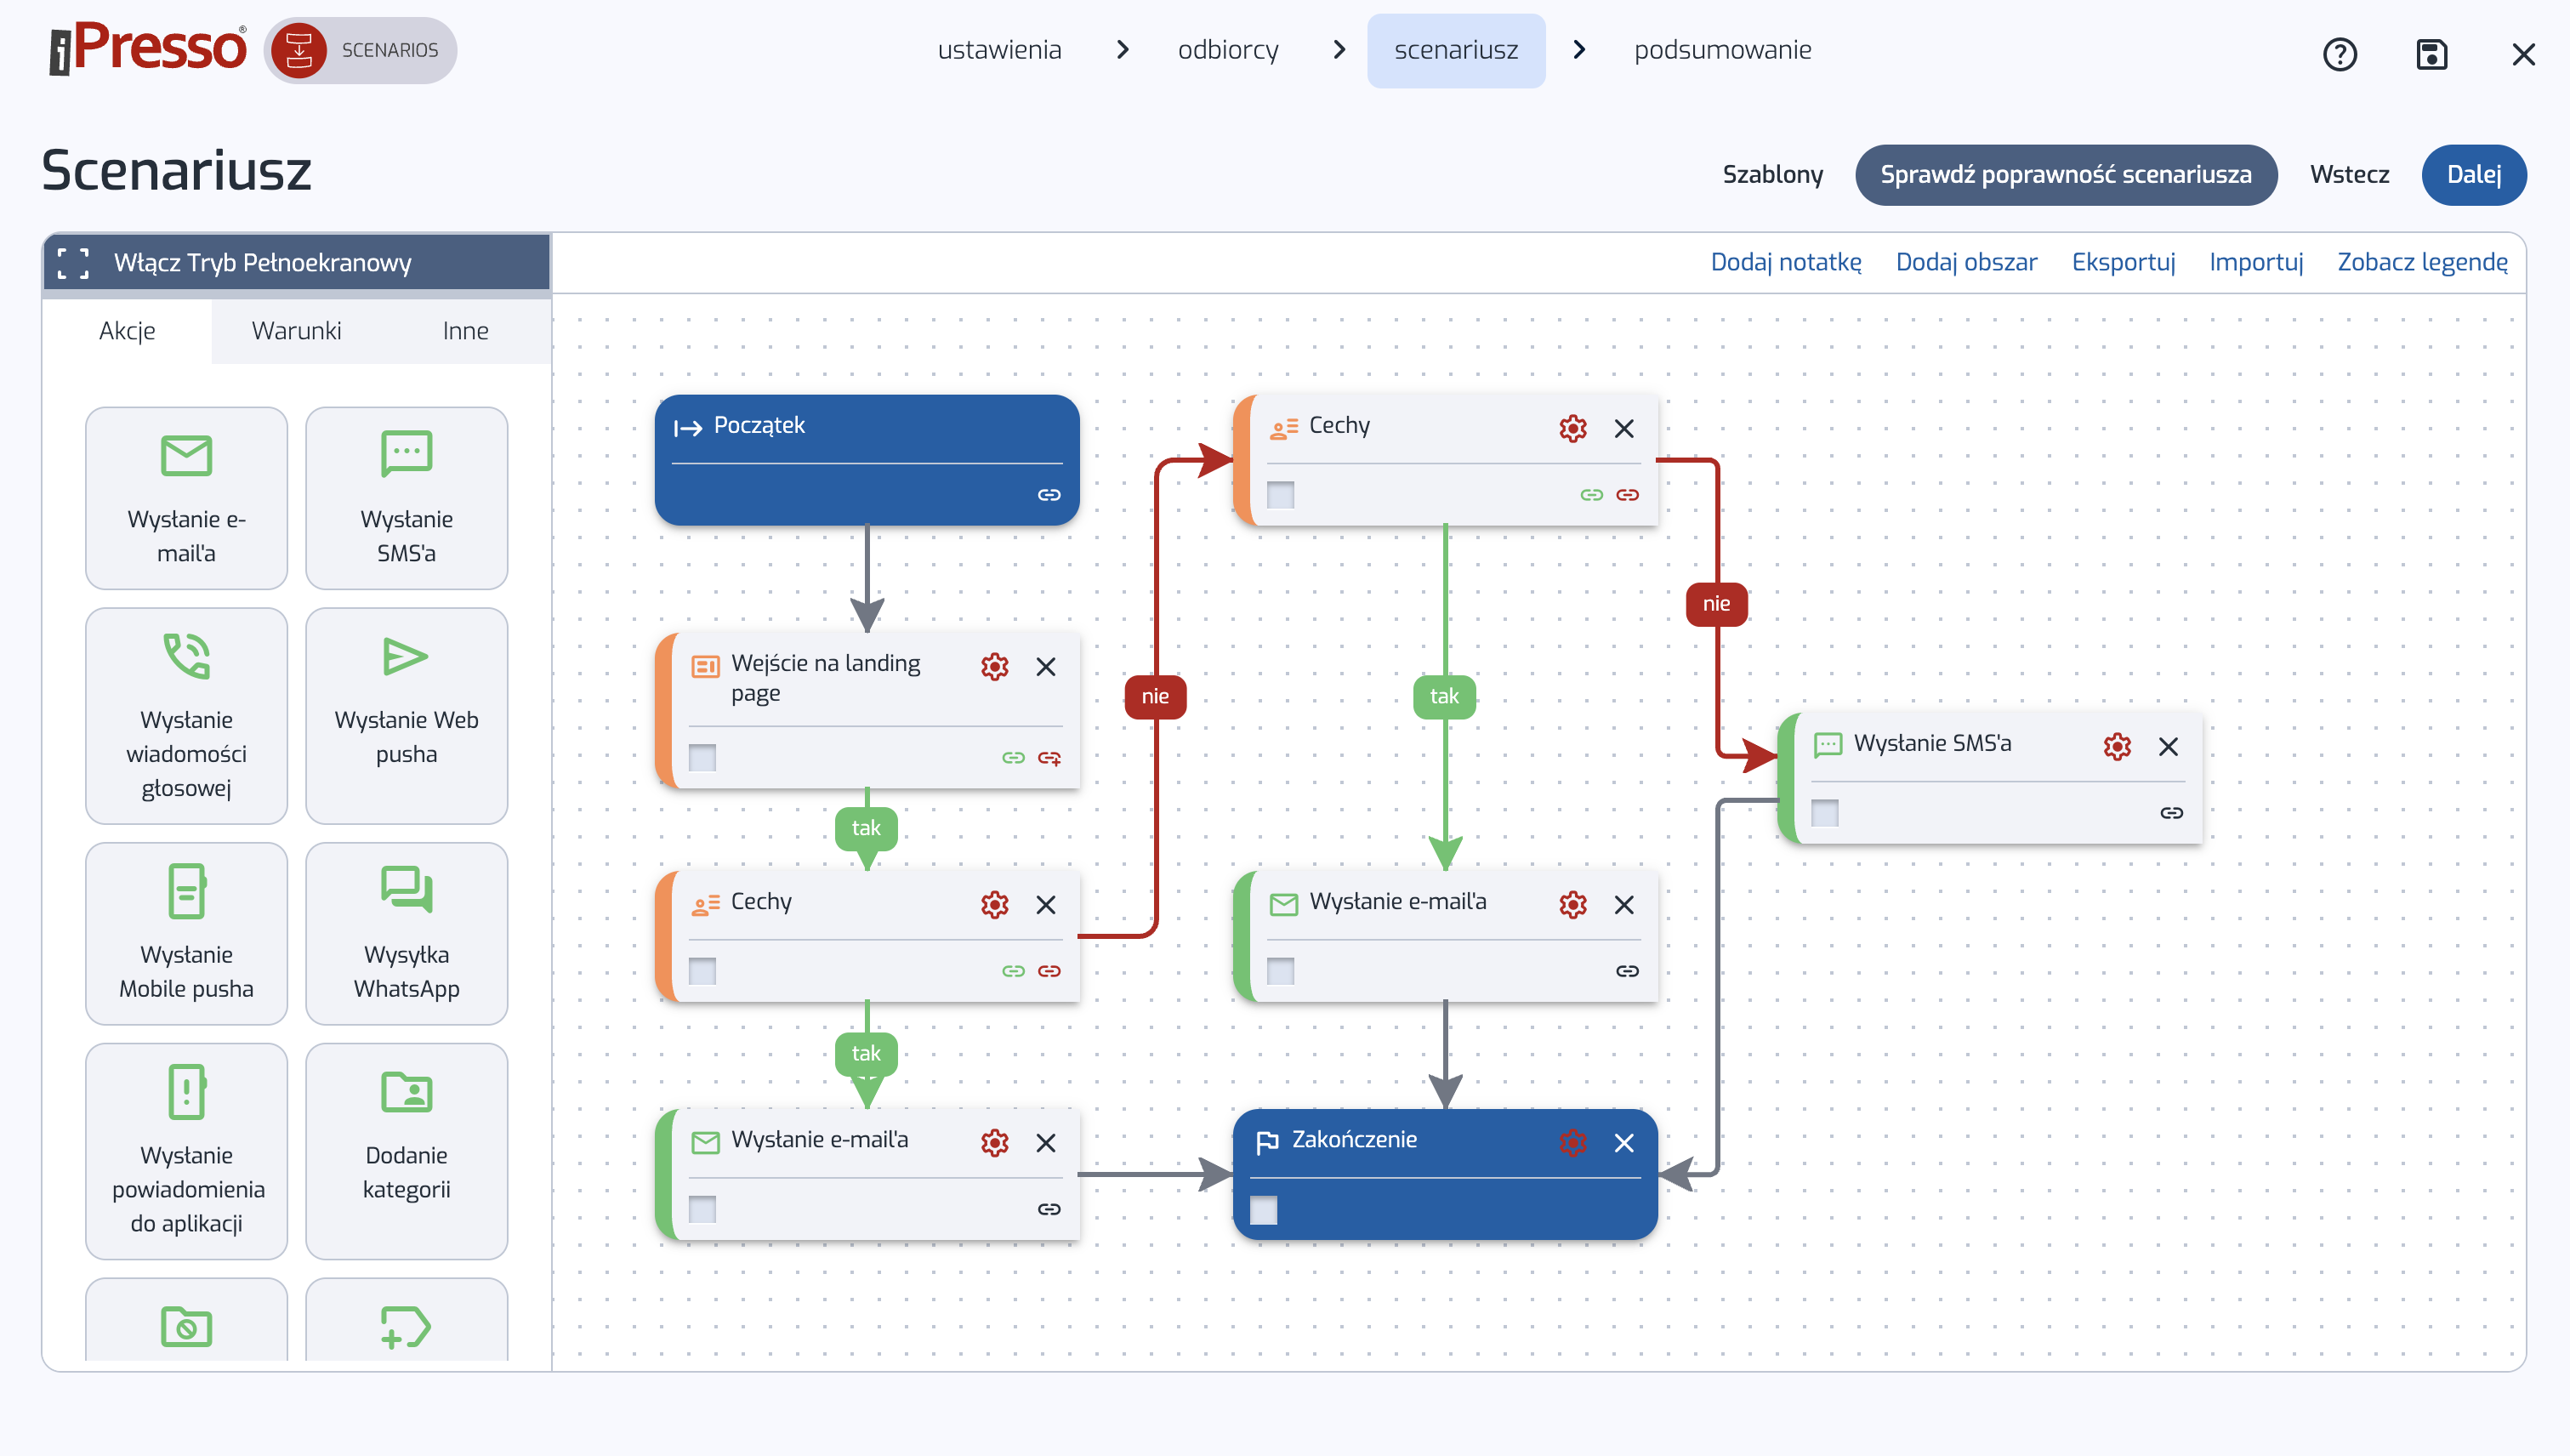Screen dimensions: 2570x1456
Task: Click the save scenario disk icon
Action: pyautogui.click(x=2431, y=54)
